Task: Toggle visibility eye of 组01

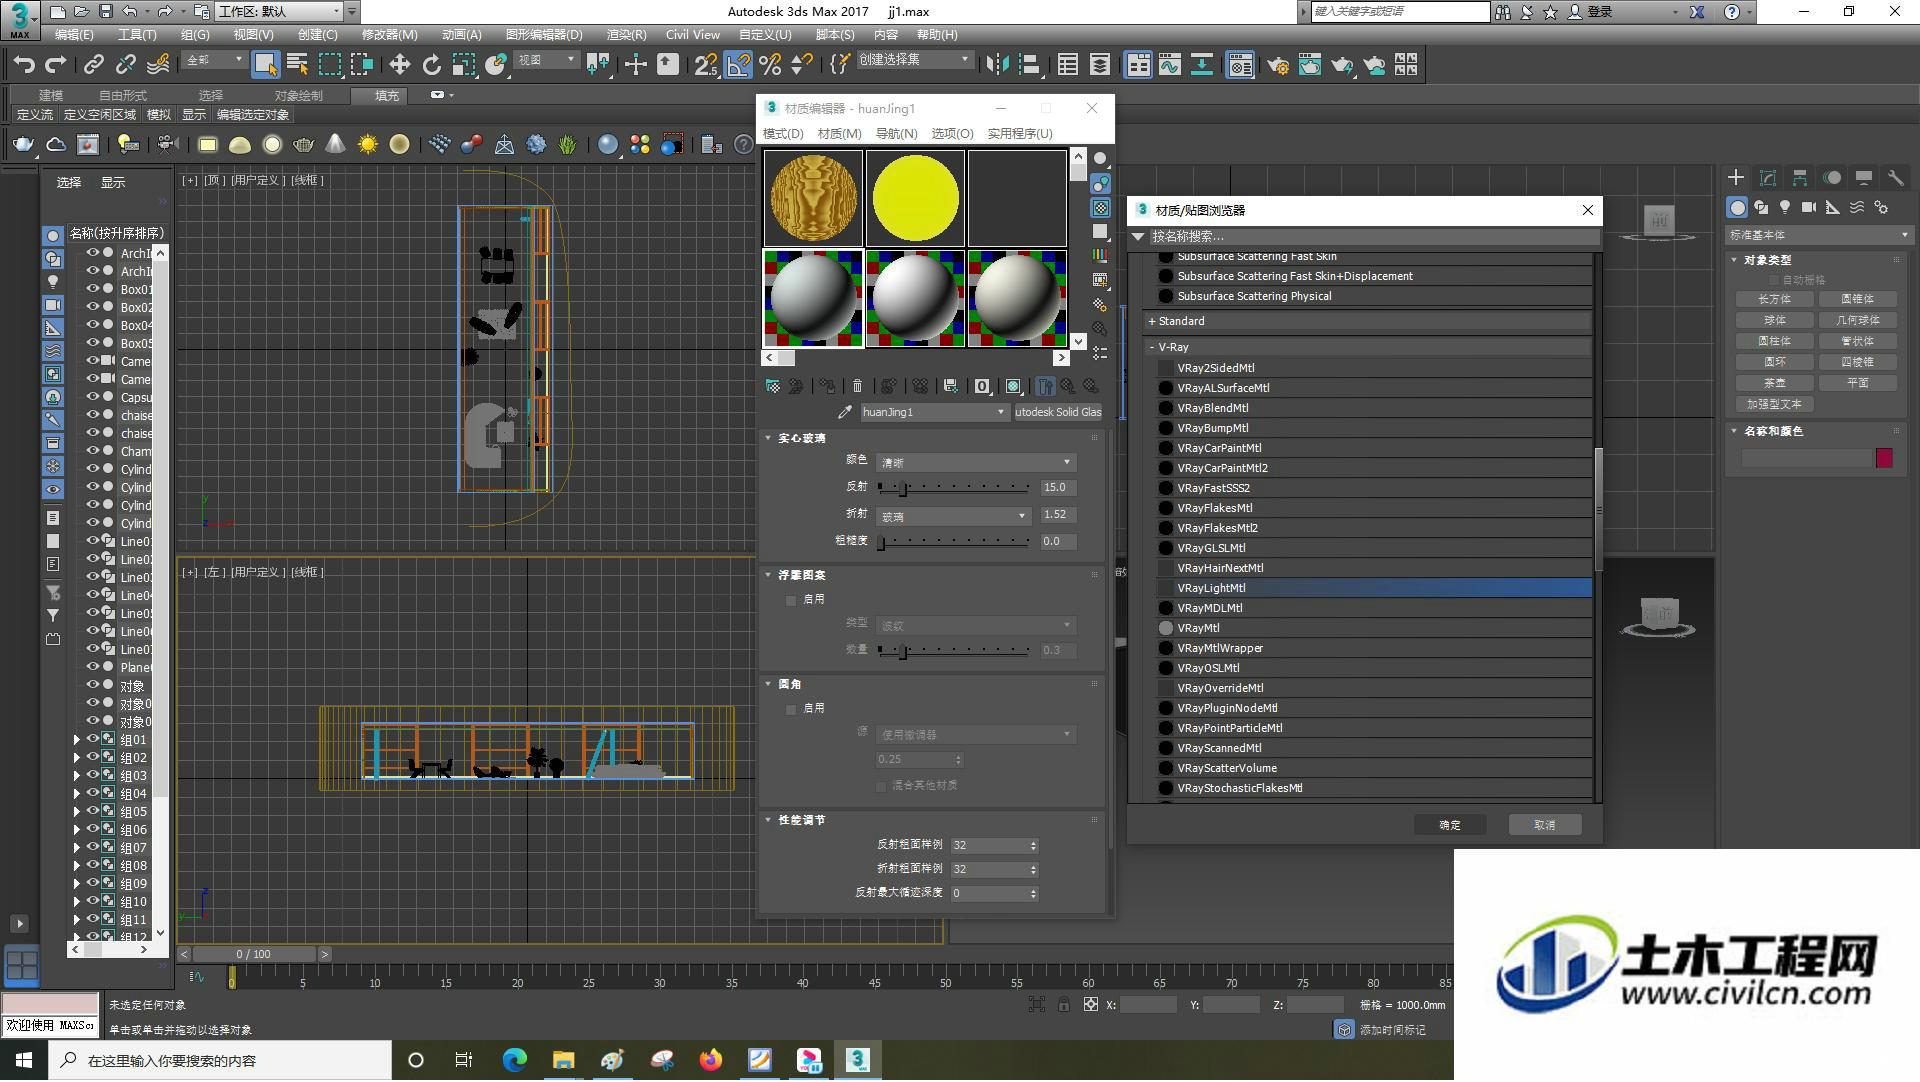Action: pyautogui.click(x=92, y=739)
